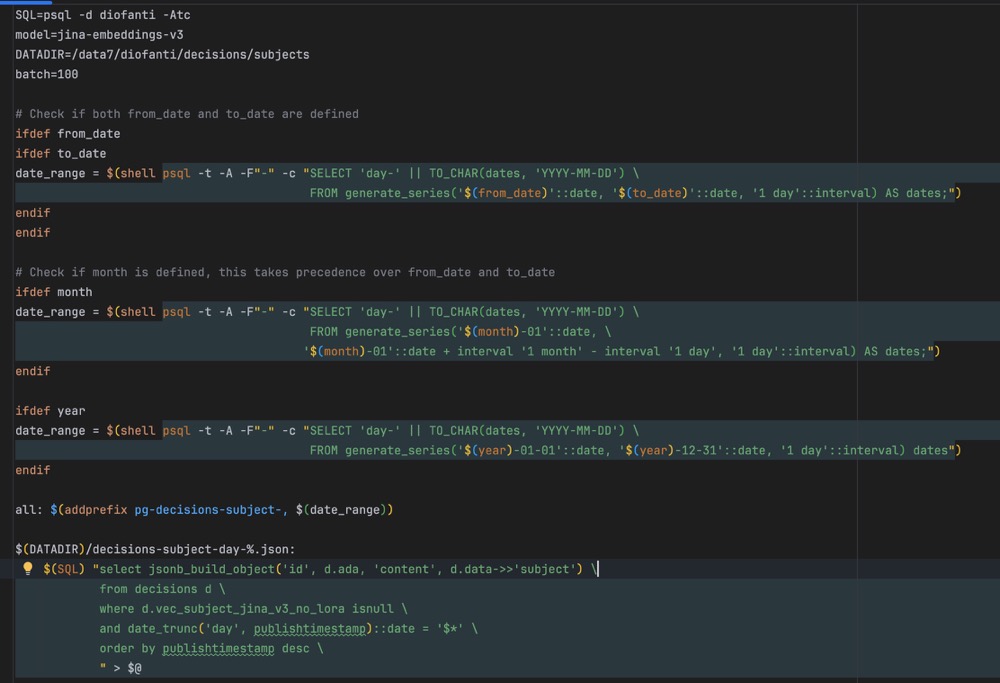This screenshot has height=683, width=1000.
Task: Click '$(to_date)' variable in the generate_series line
Action: pos(653,193)
